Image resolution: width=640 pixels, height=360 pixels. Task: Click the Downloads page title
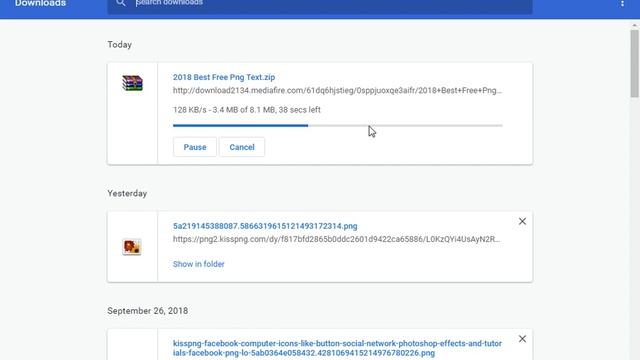pyautogui.click(x=40, y=3)
